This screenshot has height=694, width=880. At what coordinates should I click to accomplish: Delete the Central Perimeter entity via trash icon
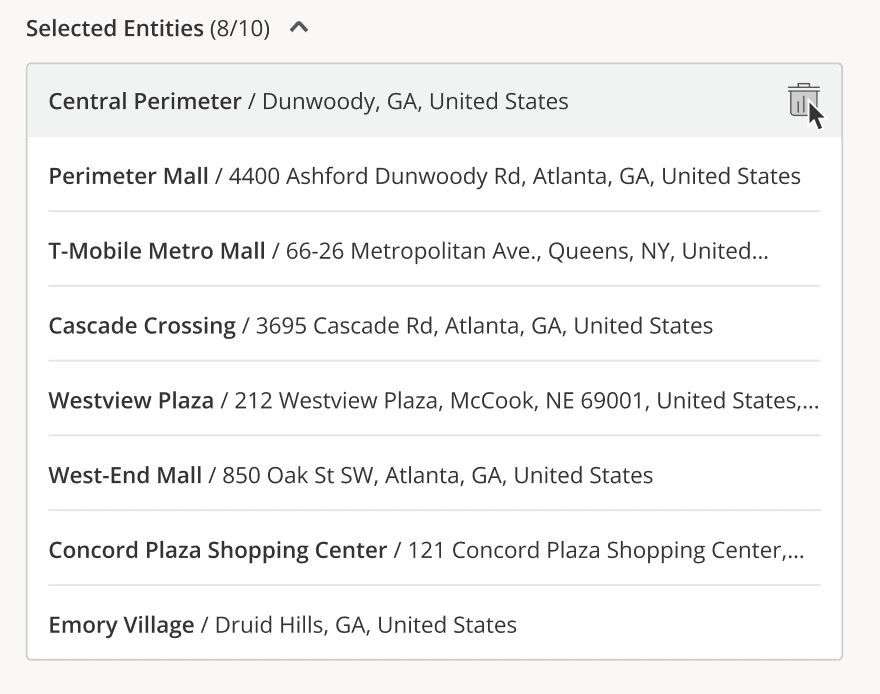[x=802, y=101]
